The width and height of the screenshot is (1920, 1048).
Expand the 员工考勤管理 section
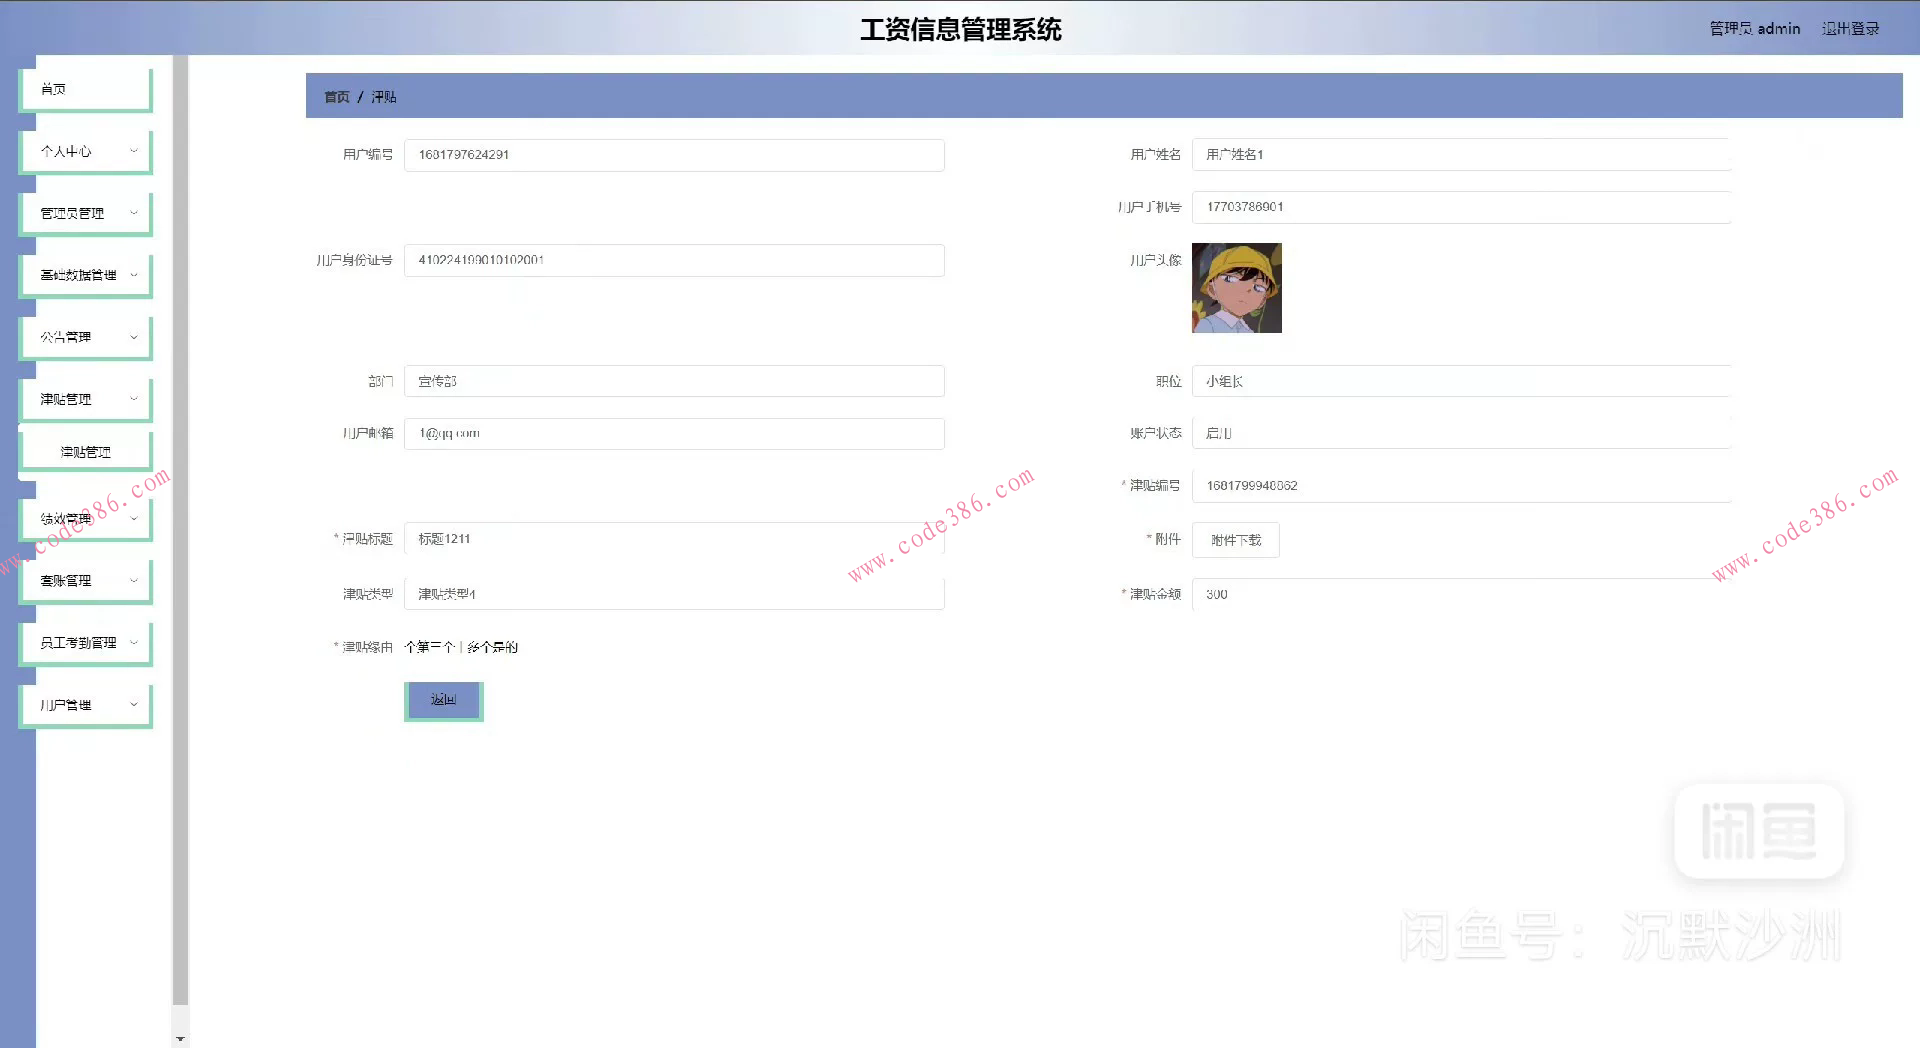click(x=85, y=642)
